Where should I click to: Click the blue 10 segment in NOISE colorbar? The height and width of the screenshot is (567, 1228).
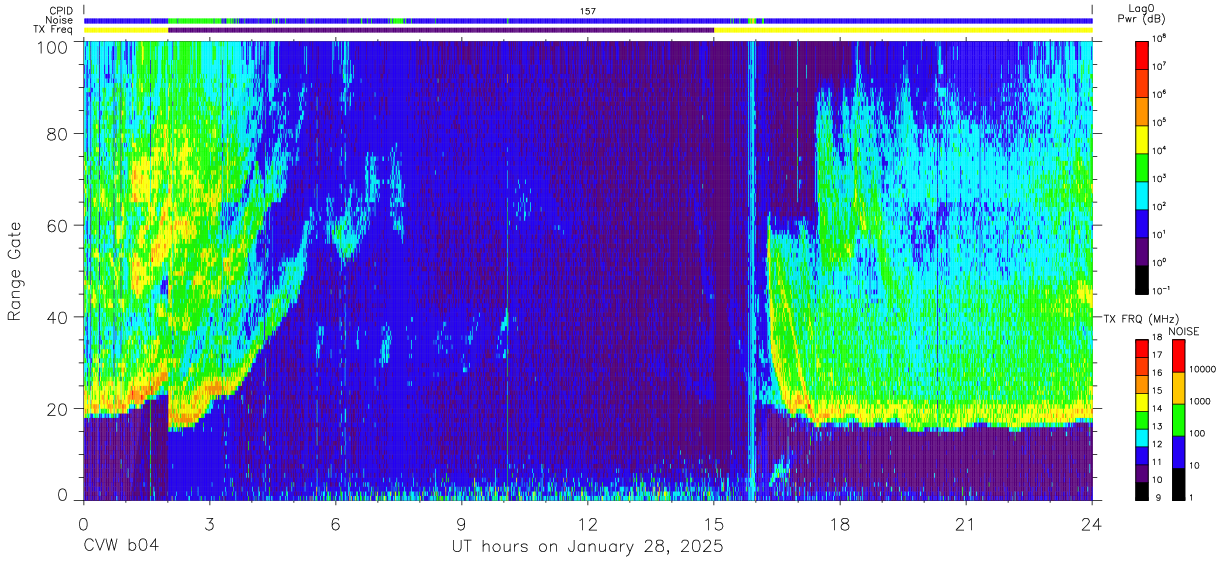pyautogui.click(x=1179, y=451)
